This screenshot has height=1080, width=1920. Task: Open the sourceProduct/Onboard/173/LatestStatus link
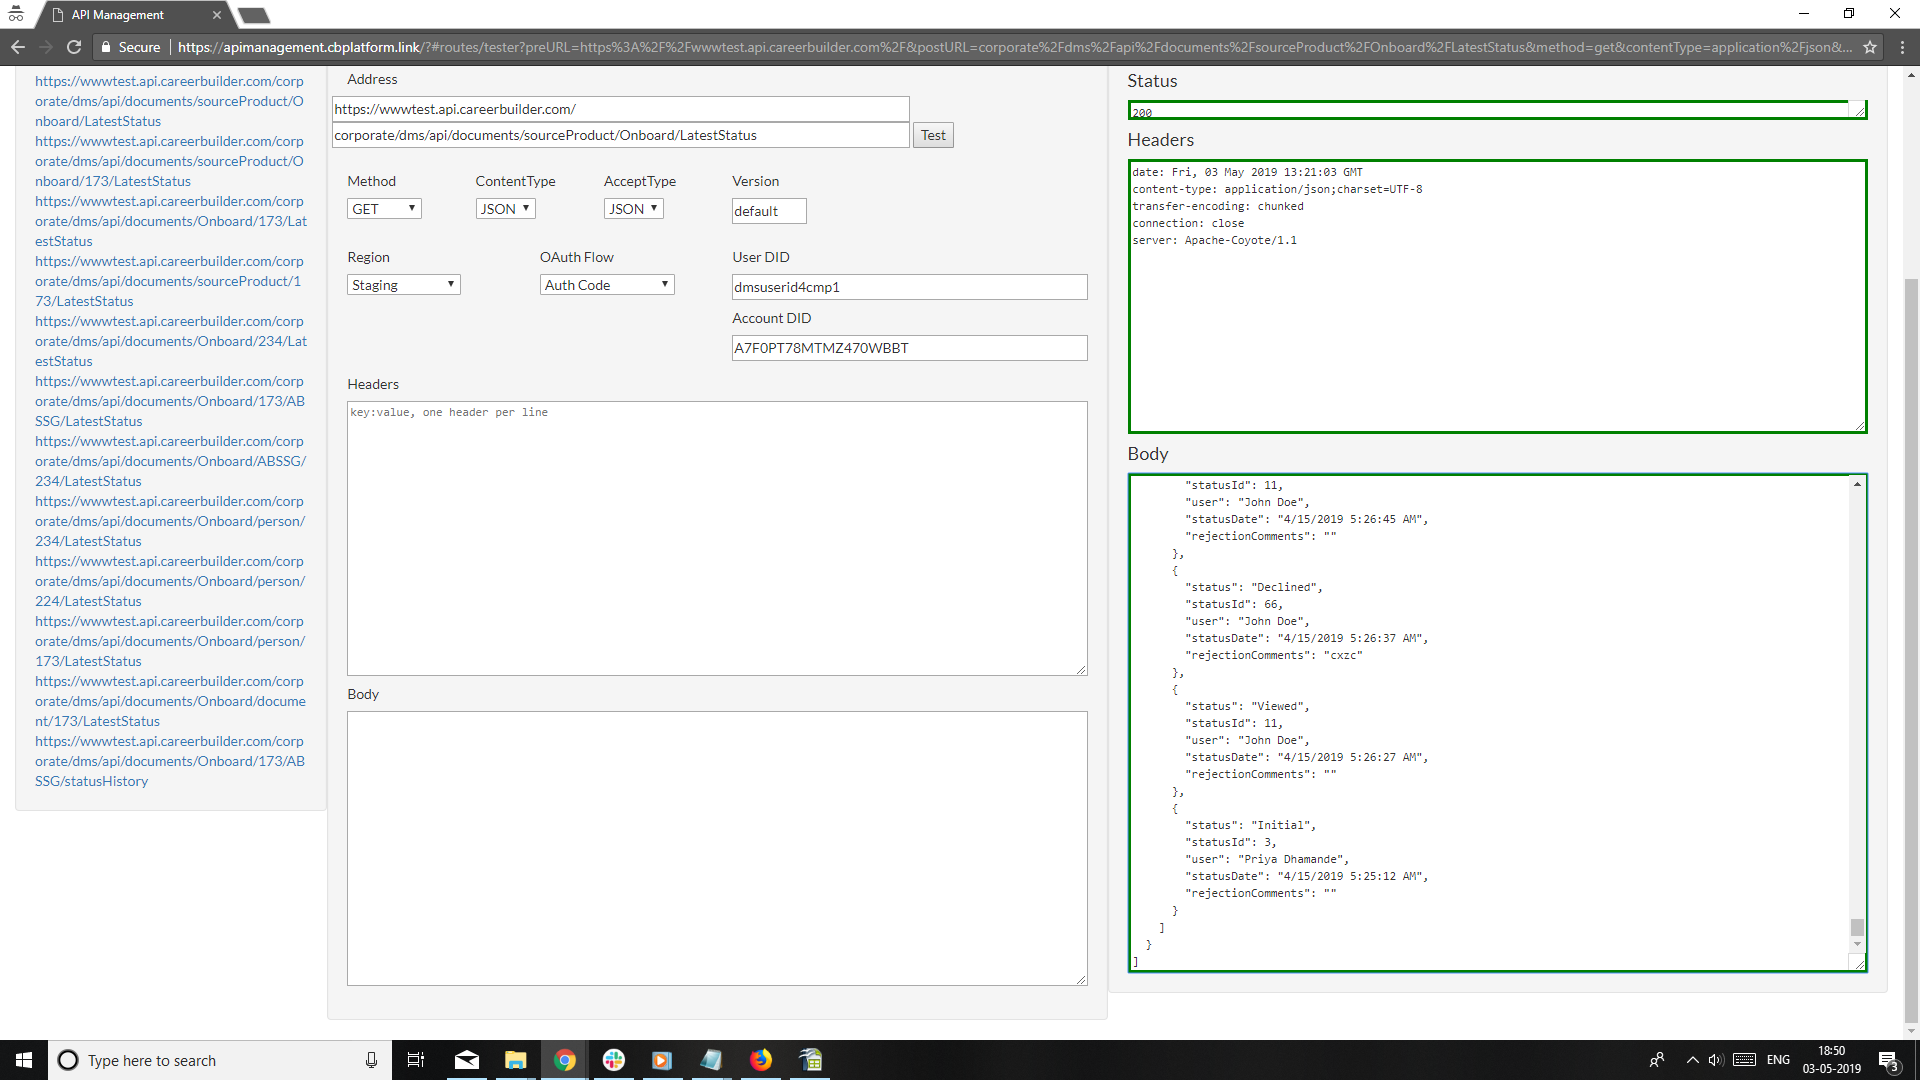click(x=169, y=161)
